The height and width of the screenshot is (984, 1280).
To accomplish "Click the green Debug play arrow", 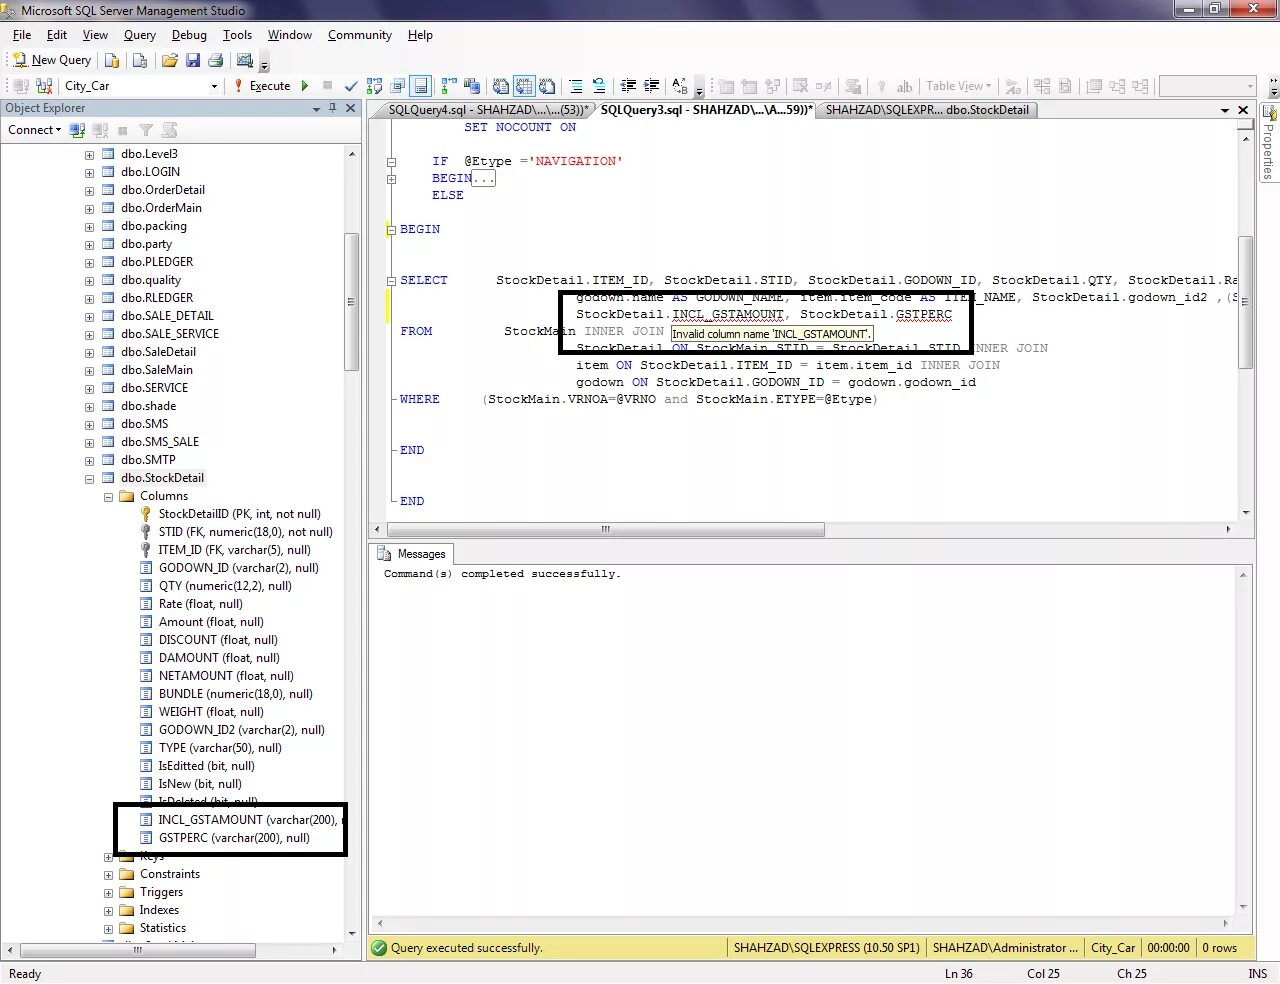I will (x=305, y=86).
